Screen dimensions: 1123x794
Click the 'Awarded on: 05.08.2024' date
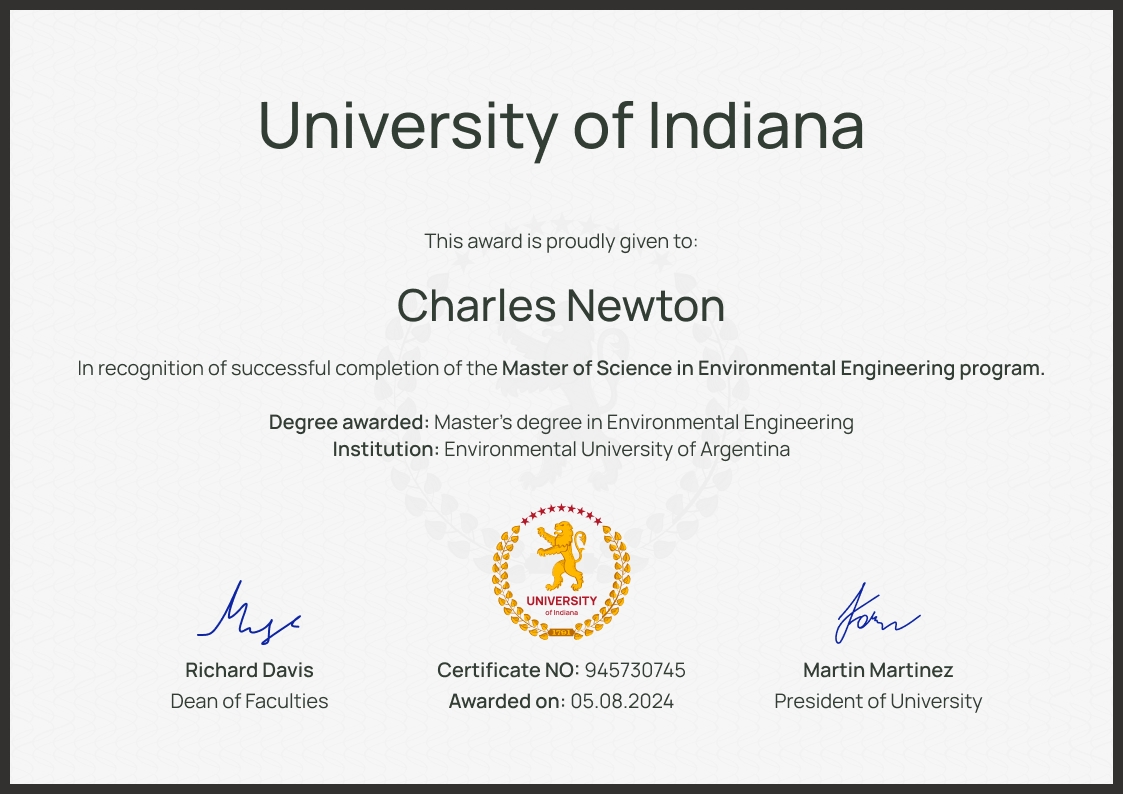tap(561, 701)
